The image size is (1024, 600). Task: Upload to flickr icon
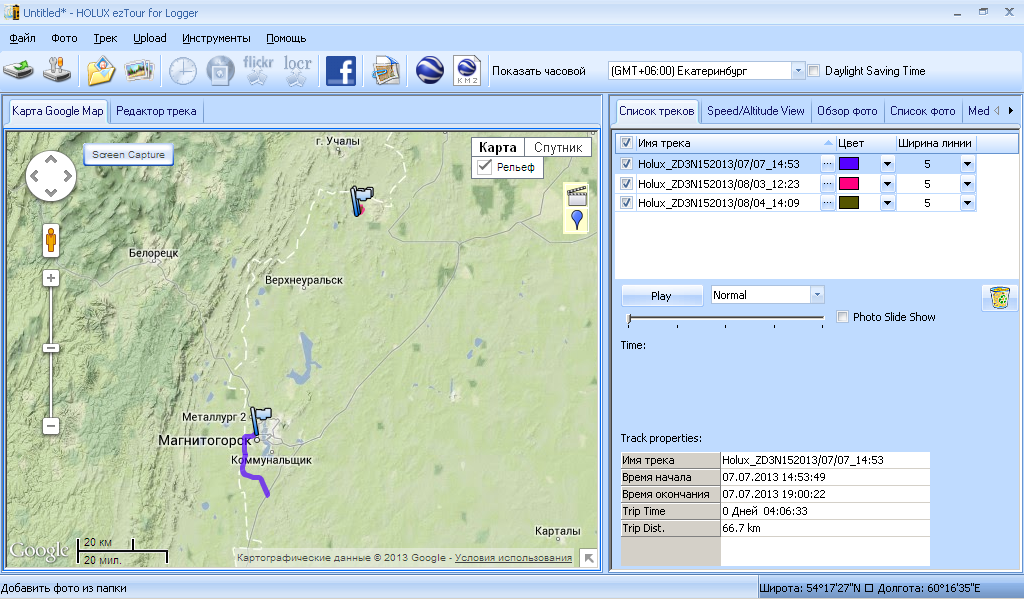coord(258,71)
